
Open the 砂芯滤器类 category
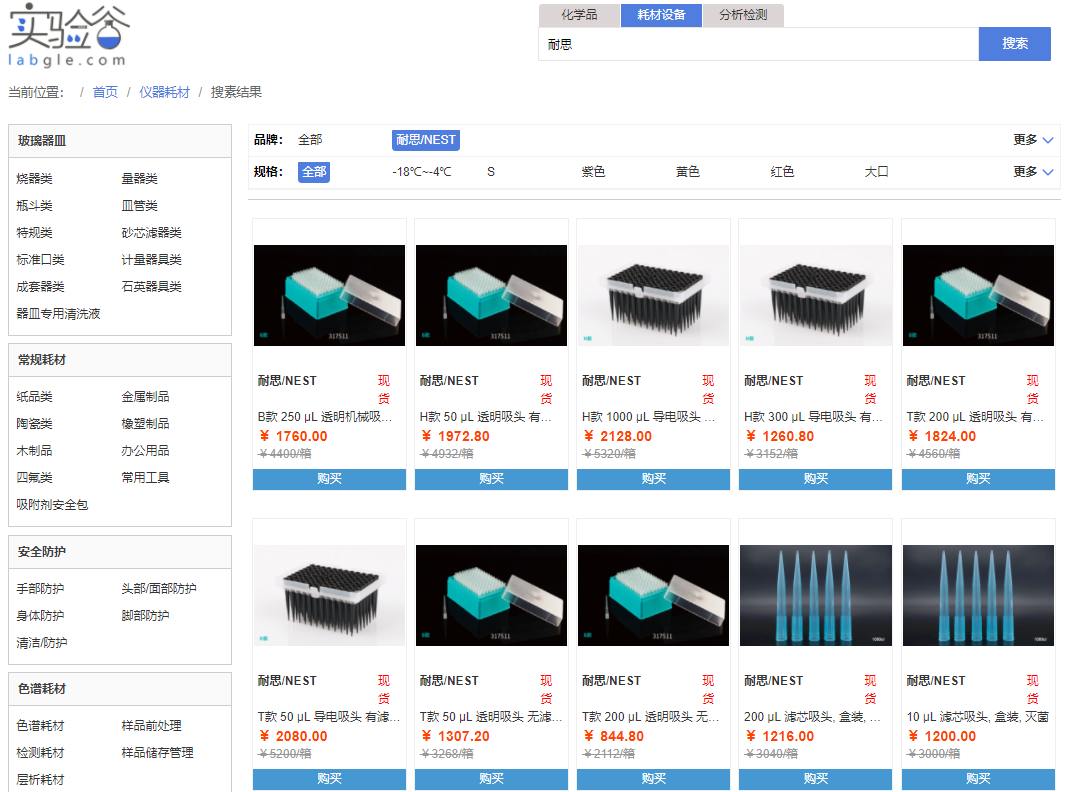click(x=151, y=233)
